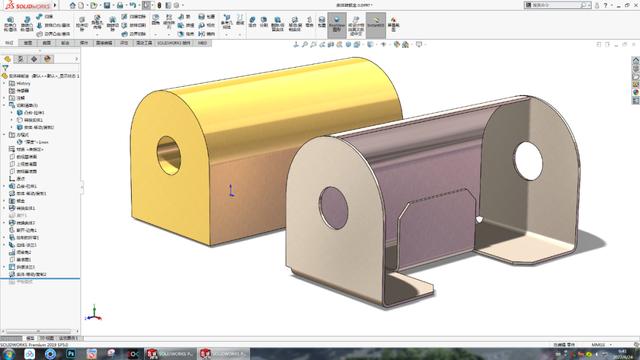Click the Save icon in quick access bar
This screenshot has width=640, height=360.
coord(107,5)
